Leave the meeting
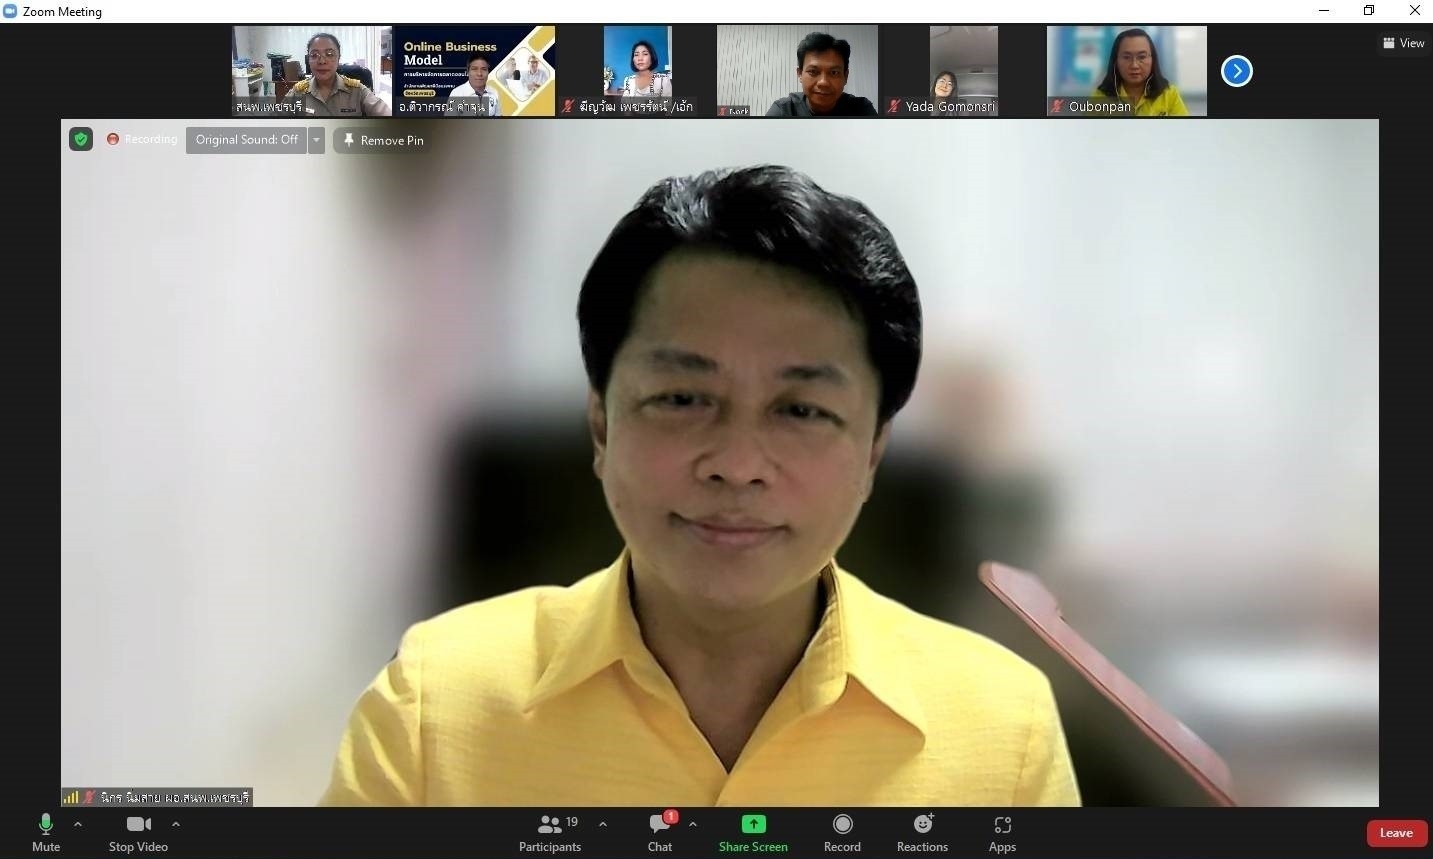Viewport: 1433px width, 859px height. point(1396,833)
